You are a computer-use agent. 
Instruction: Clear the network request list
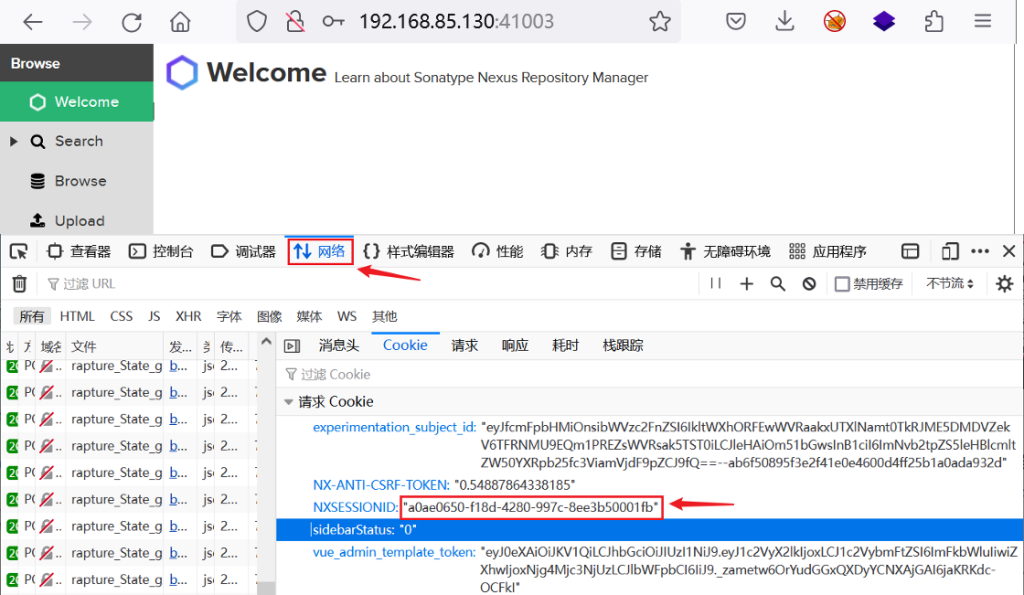(20, 283)
